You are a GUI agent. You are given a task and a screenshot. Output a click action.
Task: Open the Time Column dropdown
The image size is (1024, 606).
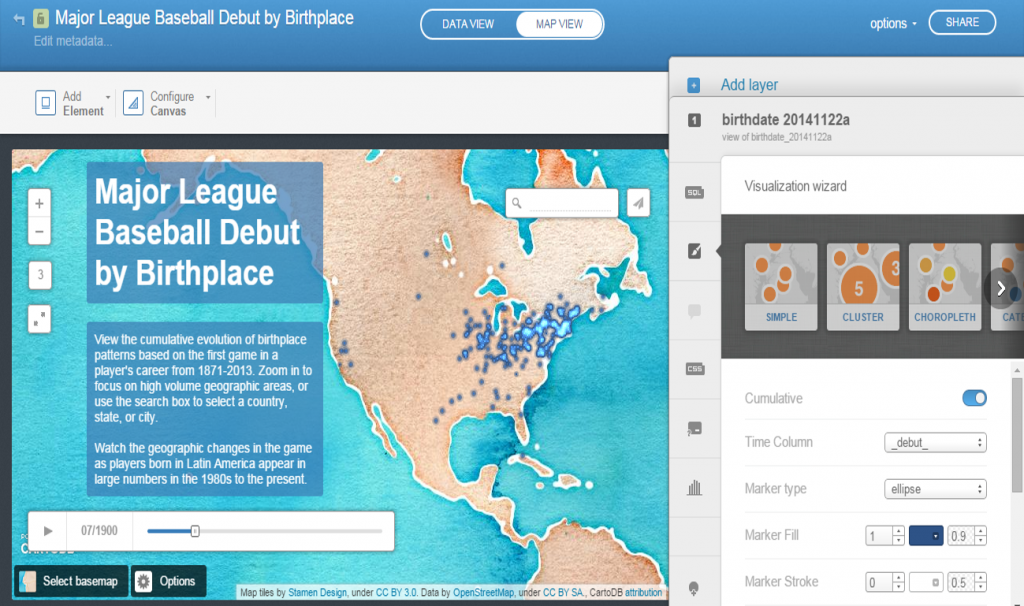[x=935, y=442]
